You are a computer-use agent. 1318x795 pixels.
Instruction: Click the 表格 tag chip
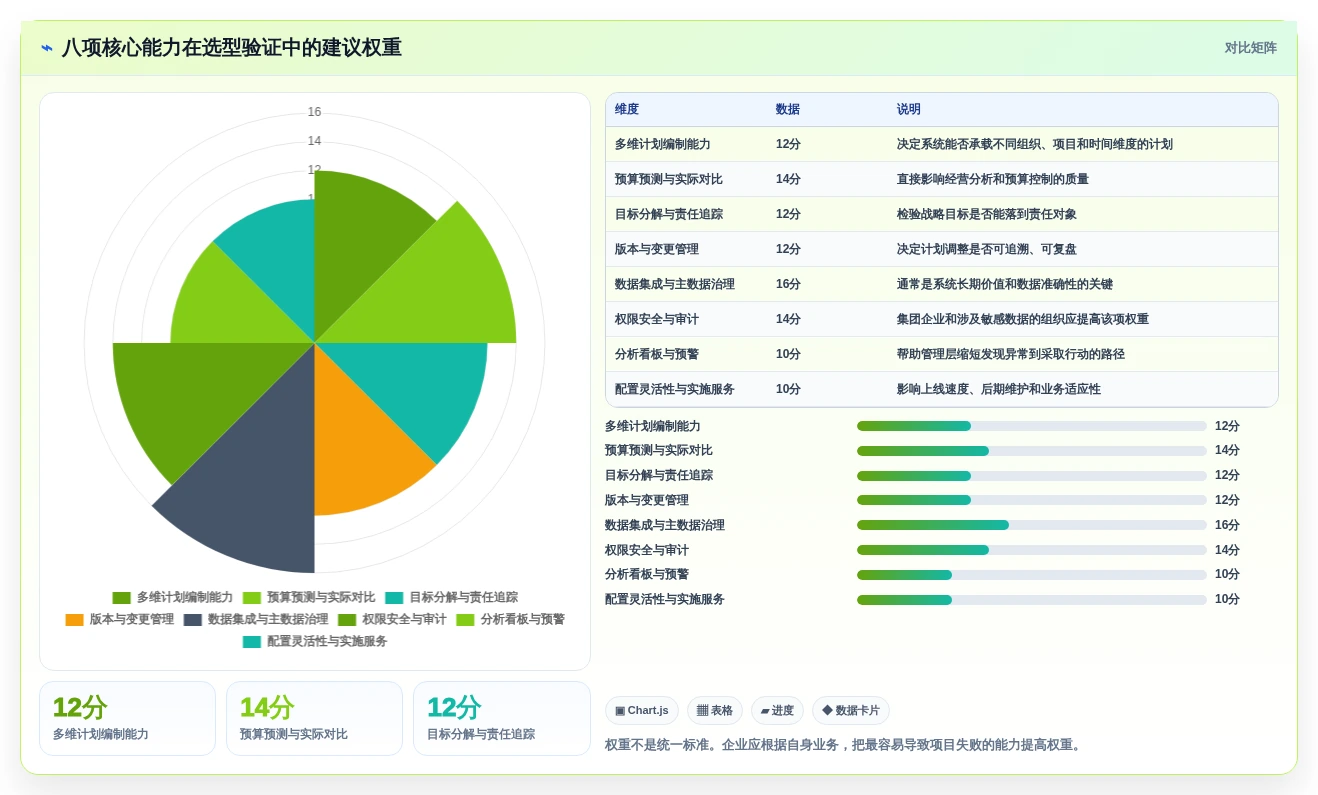715,711
